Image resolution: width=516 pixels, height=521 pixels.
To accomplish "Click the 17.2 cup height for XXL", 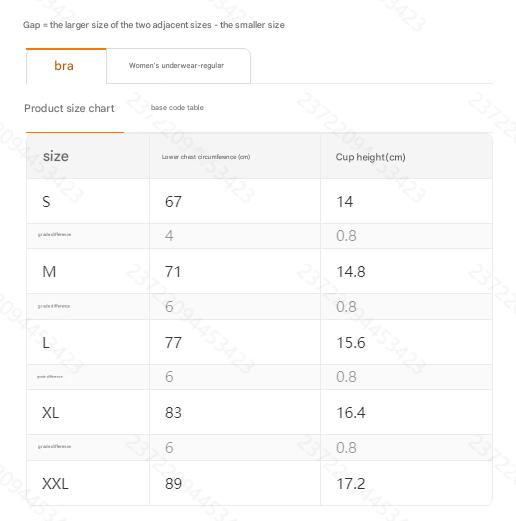I will pos(351,484).
